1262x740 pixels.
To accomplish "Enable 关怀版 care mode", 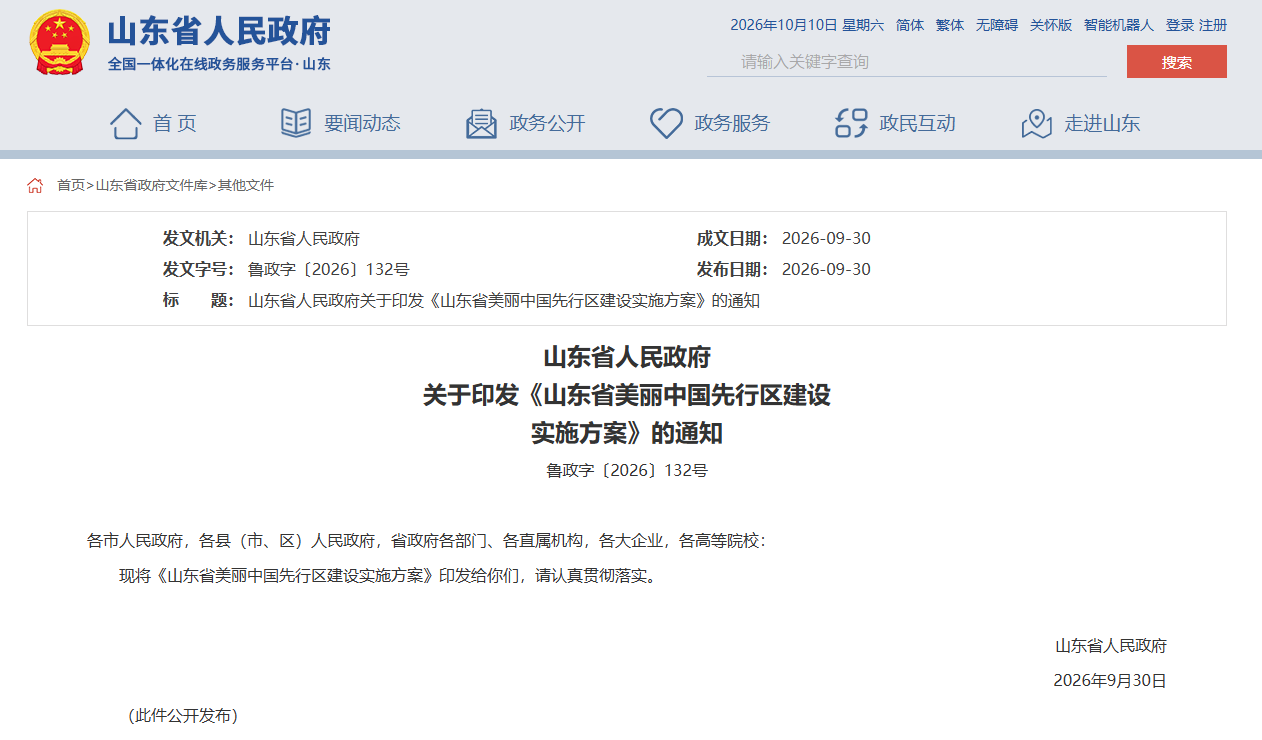I will (x=1051, y=25).
